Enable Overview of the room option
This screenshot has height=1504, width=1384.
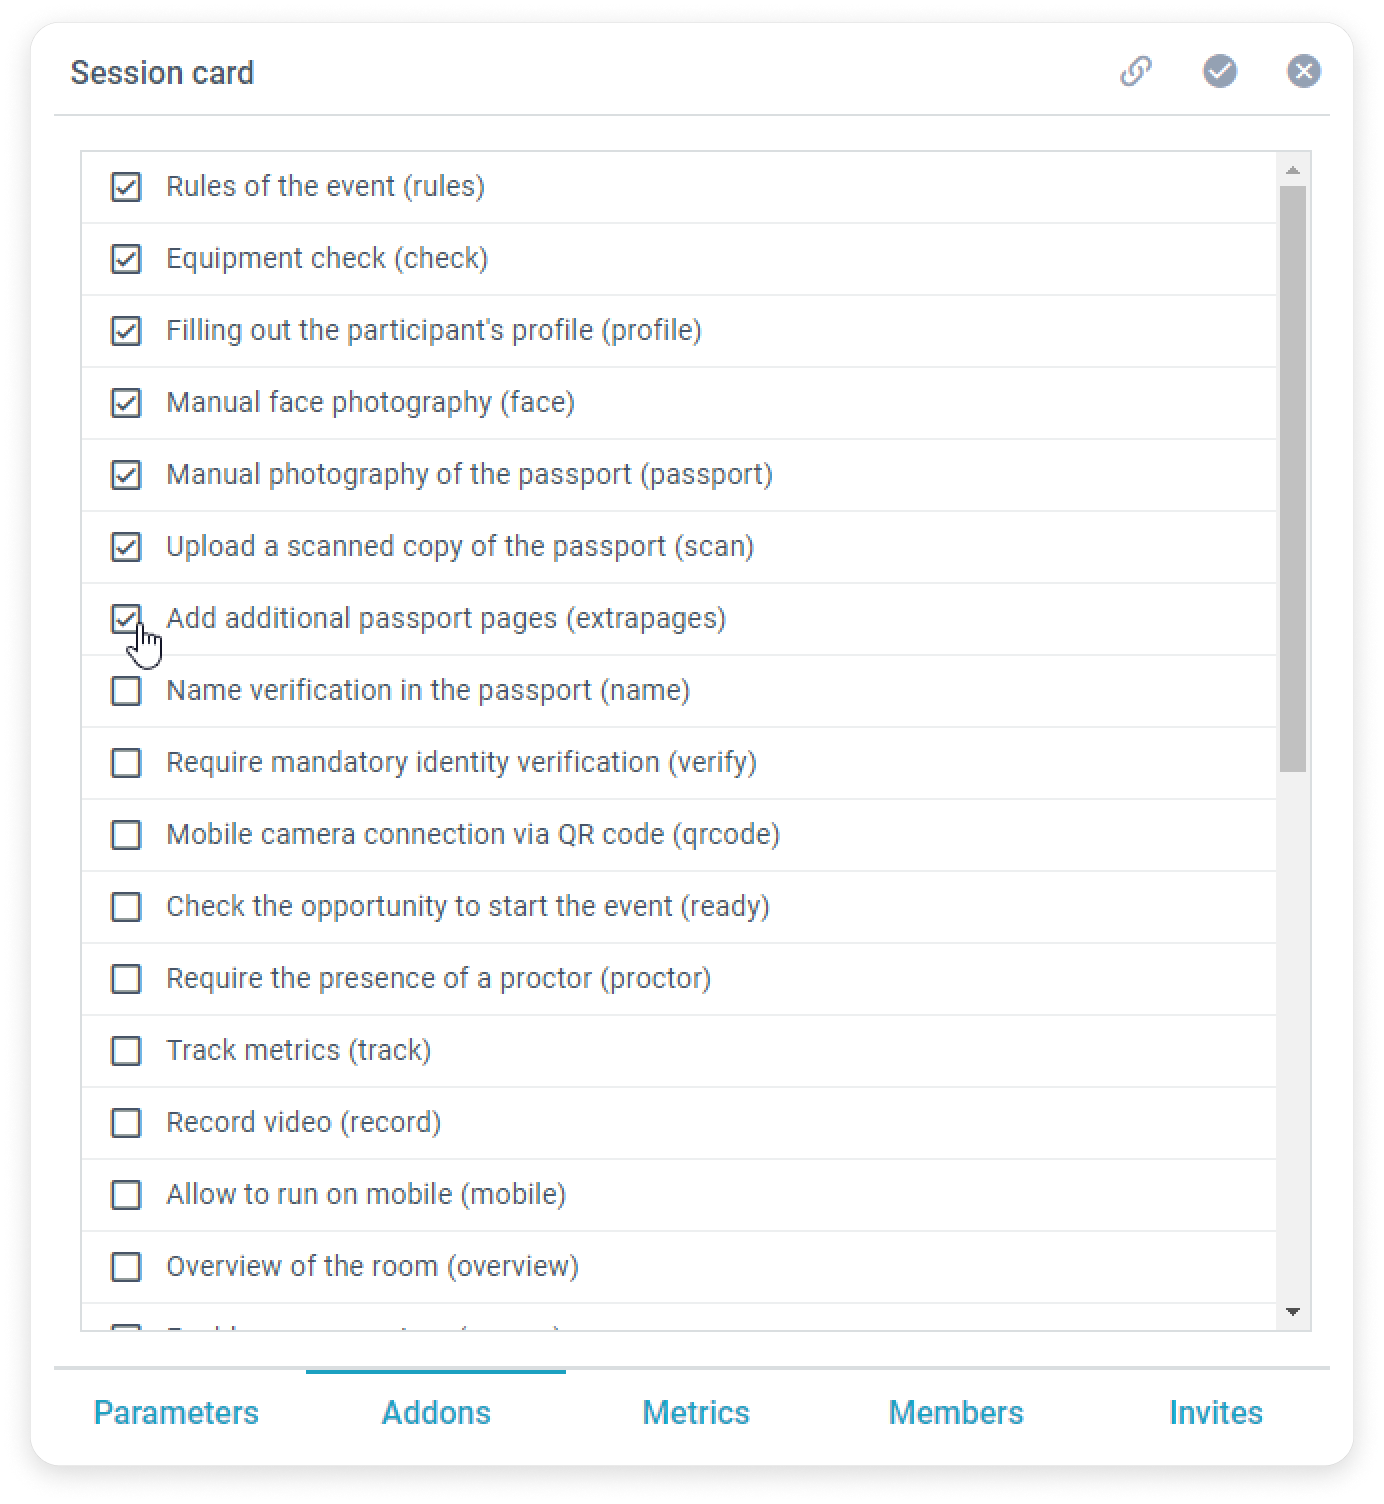(x=126, y=1267)
